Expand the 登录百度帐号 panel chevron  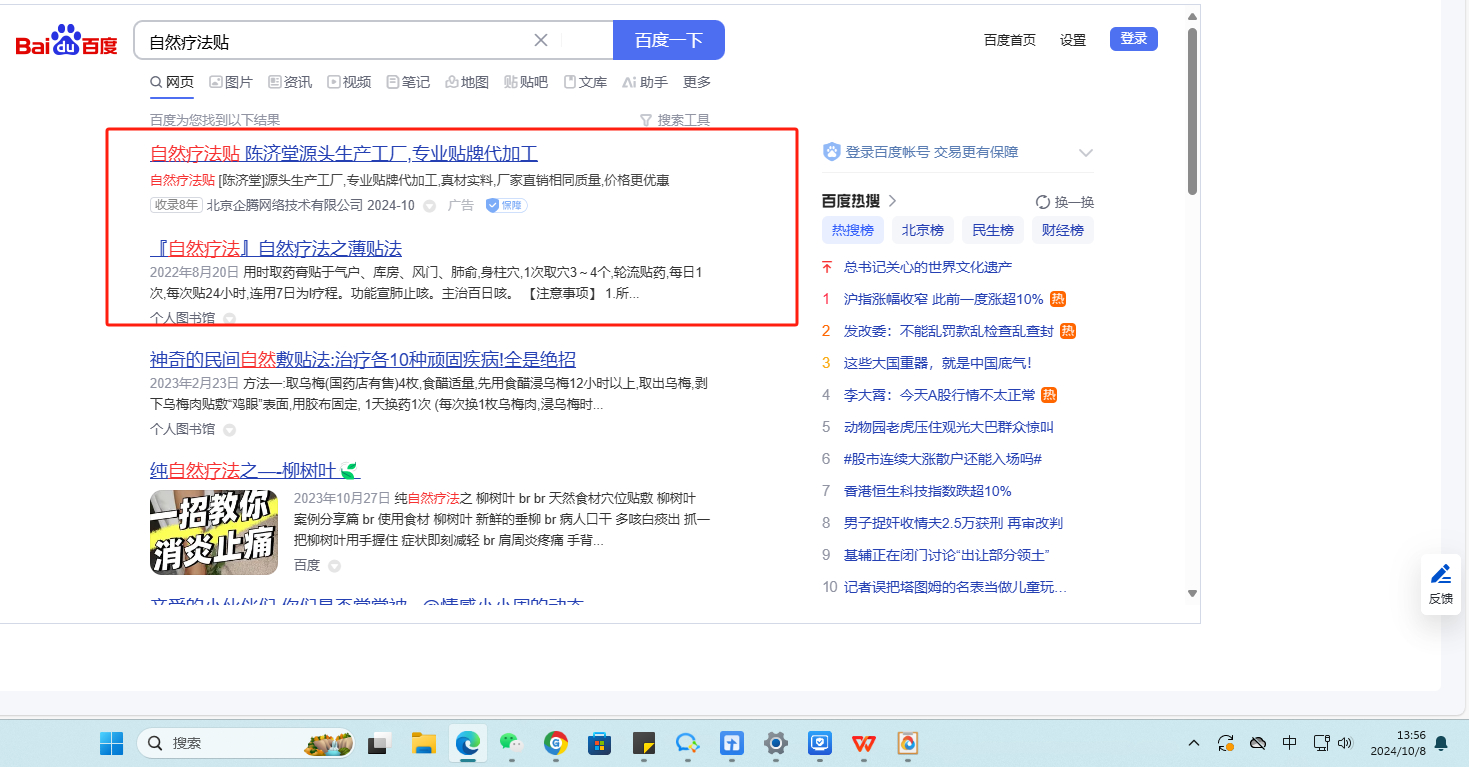click(1085, 153)
